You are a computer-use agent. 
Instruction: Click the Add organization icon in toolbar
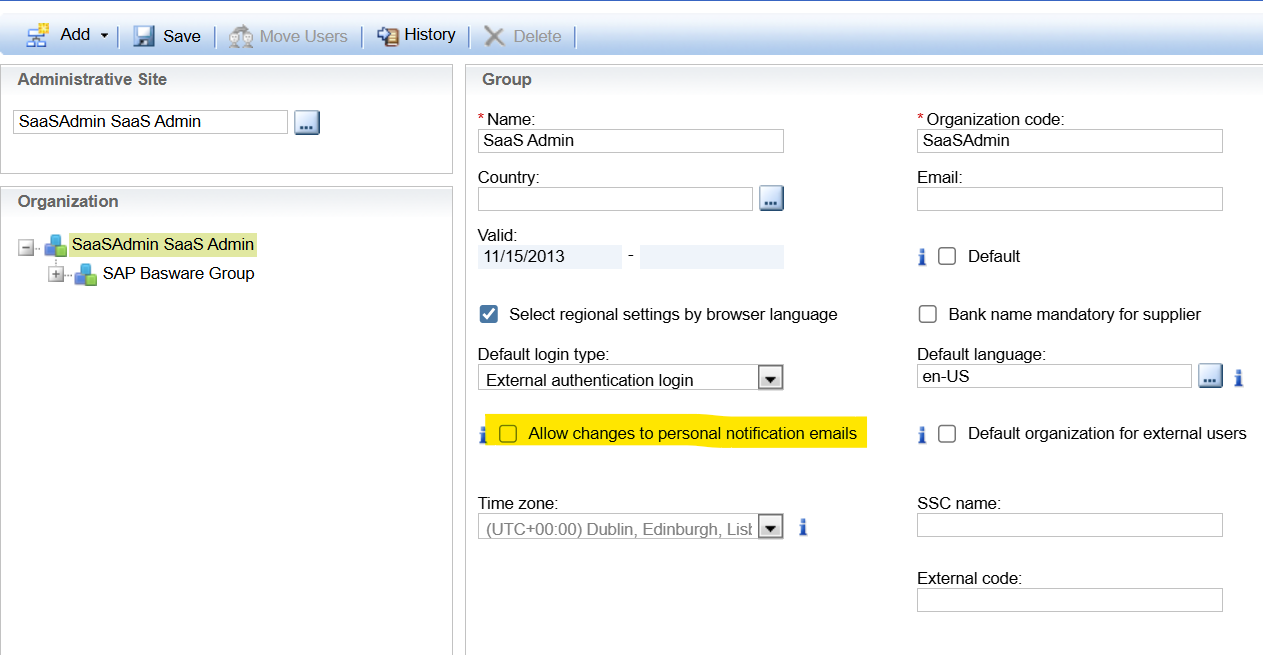coord(38,36)
